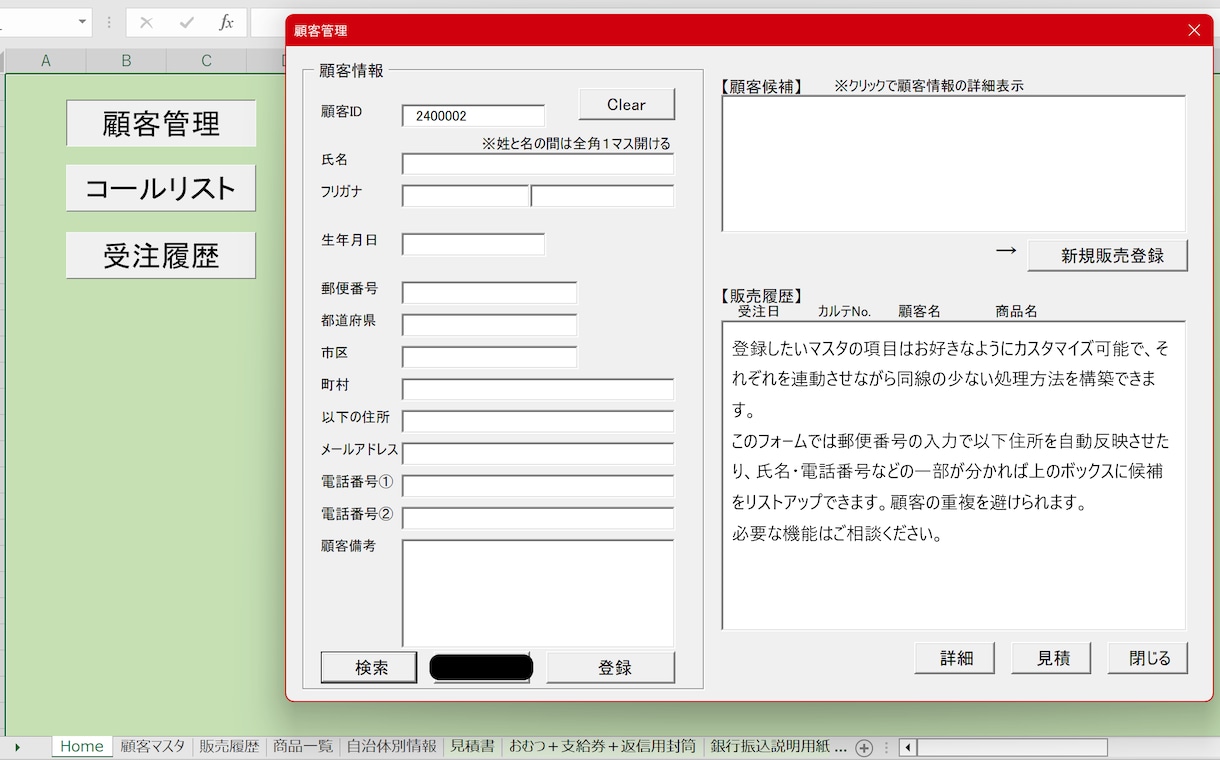
Task: Click horizontal scrollbar left arrow
Action: coord(907,747)
